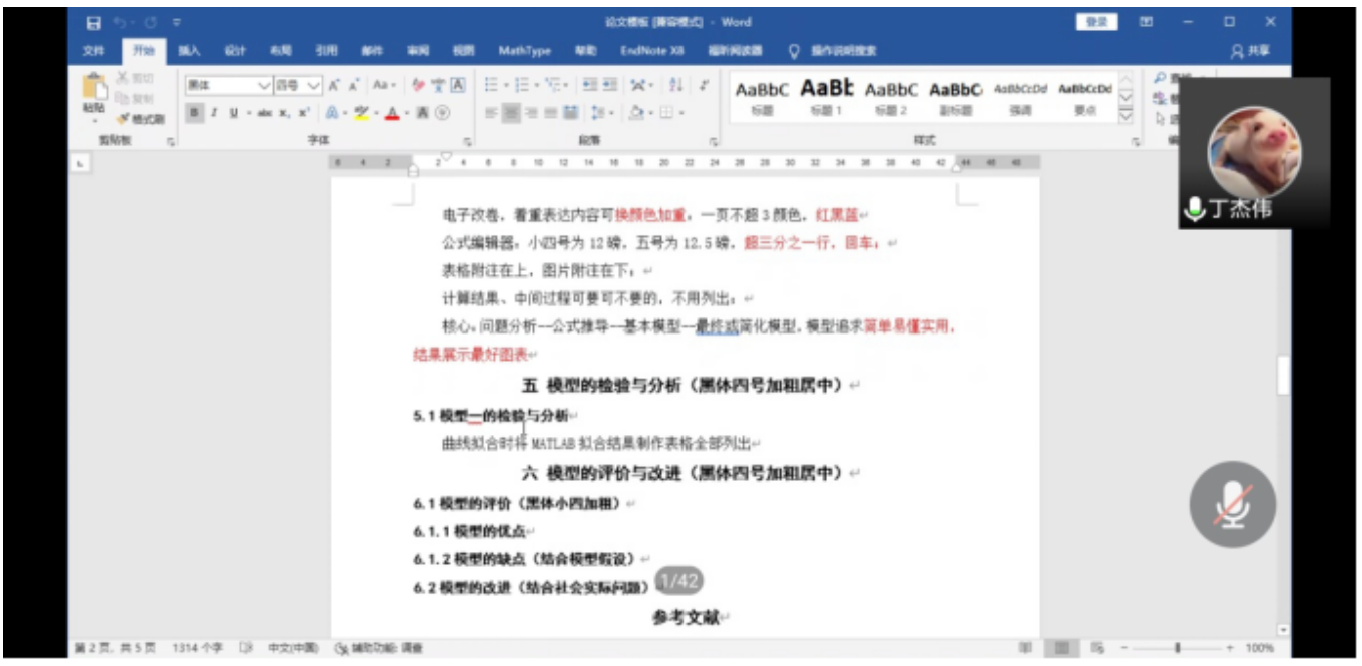1362x666 pixels.
Task: Click the bullet list icon
Action: click(x=492, y=86)
